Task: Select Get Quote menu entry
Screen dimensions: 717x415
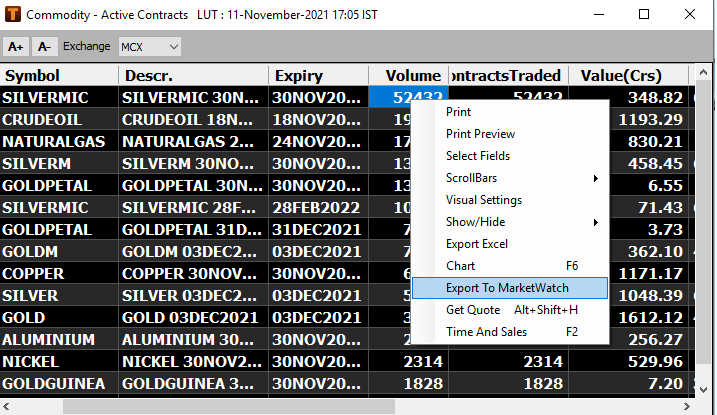Action: click(x=472, y=310)
